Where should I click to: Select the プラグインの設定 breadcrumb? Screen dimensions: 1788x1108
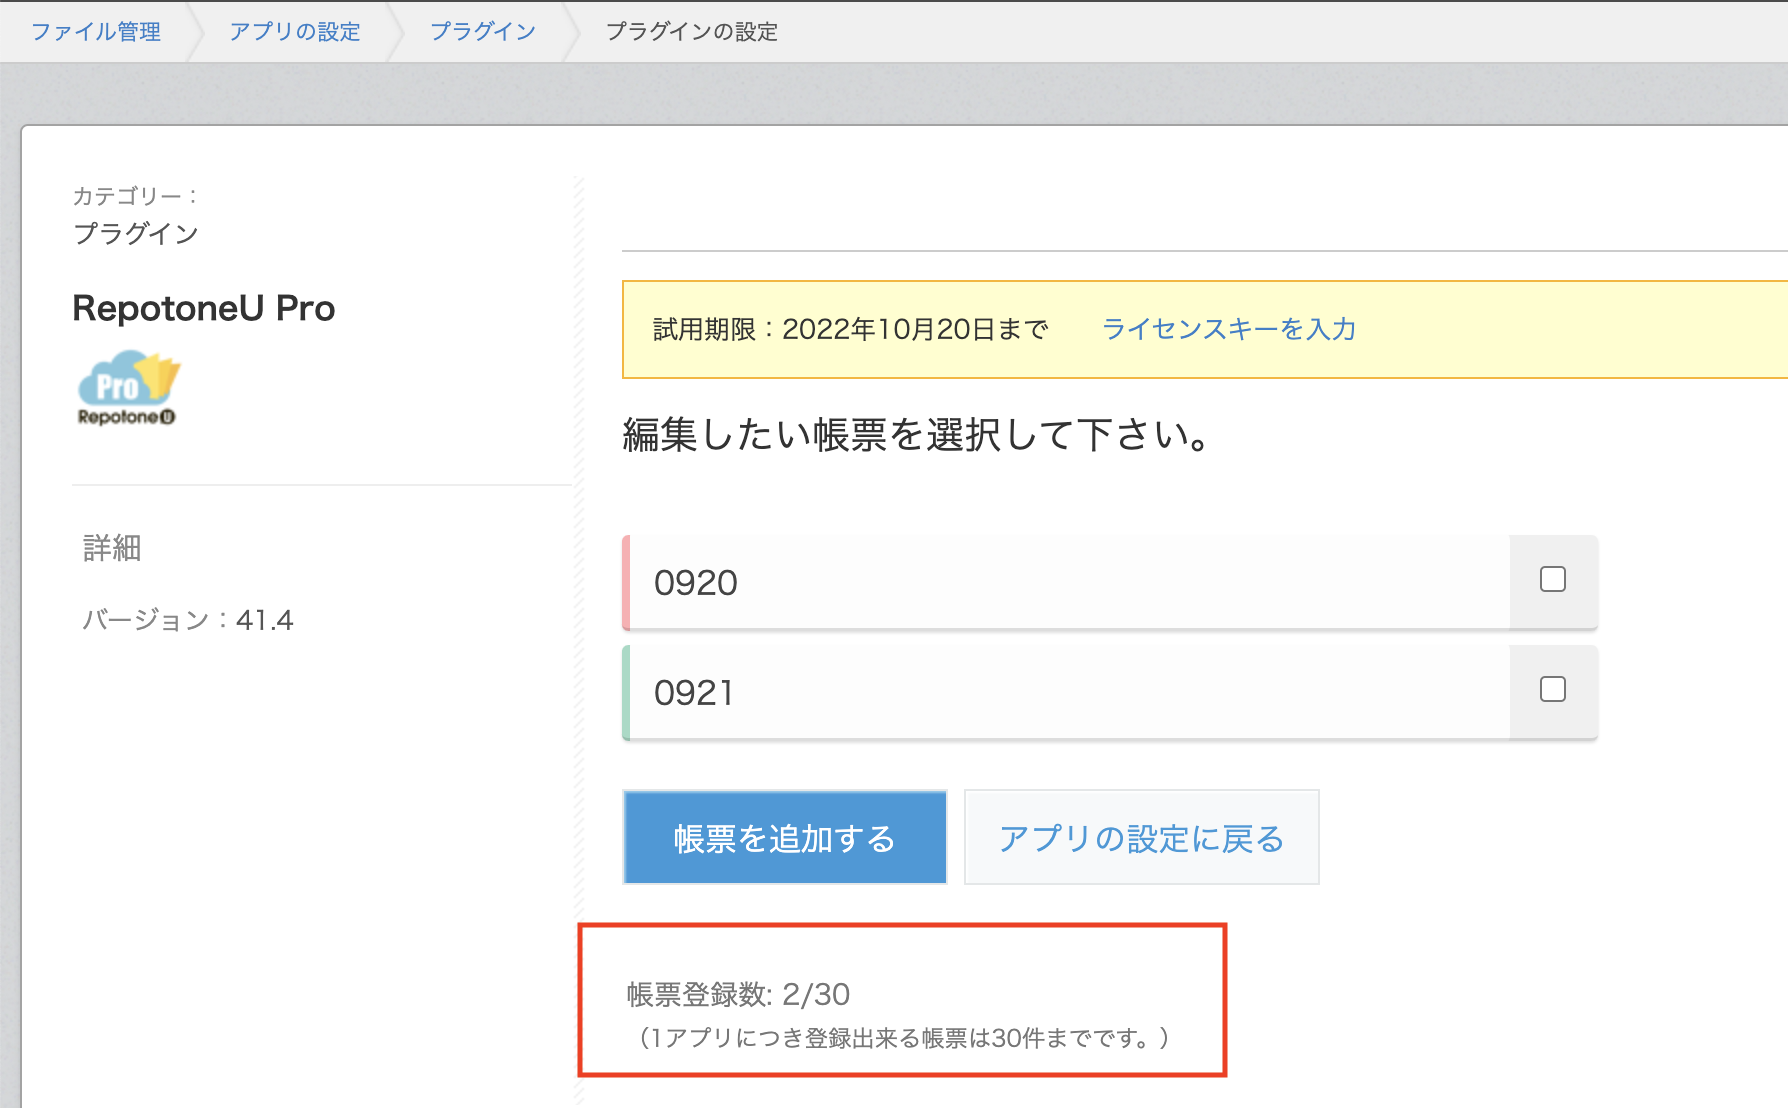[693, 31]
